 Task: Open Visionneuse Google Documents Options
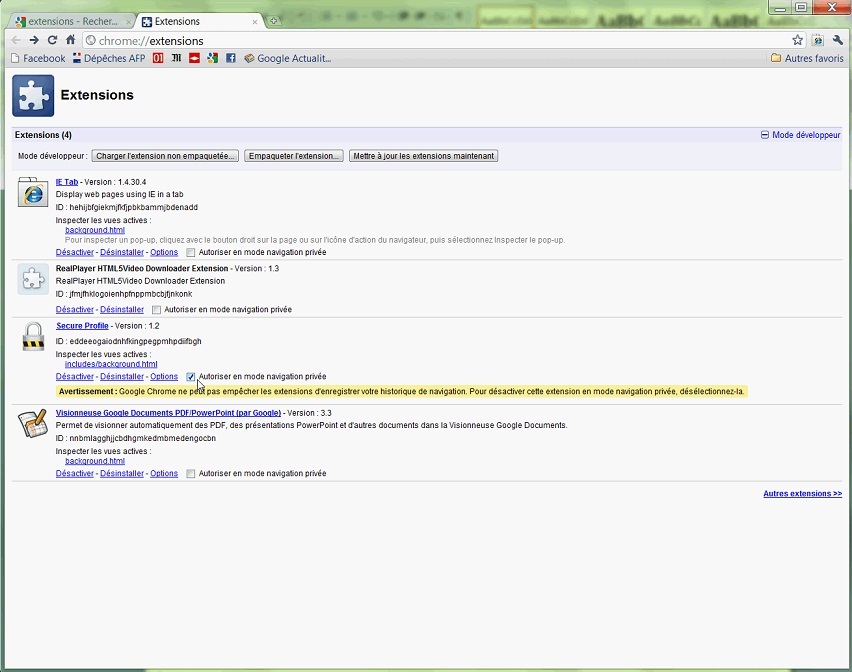point(164,473)
